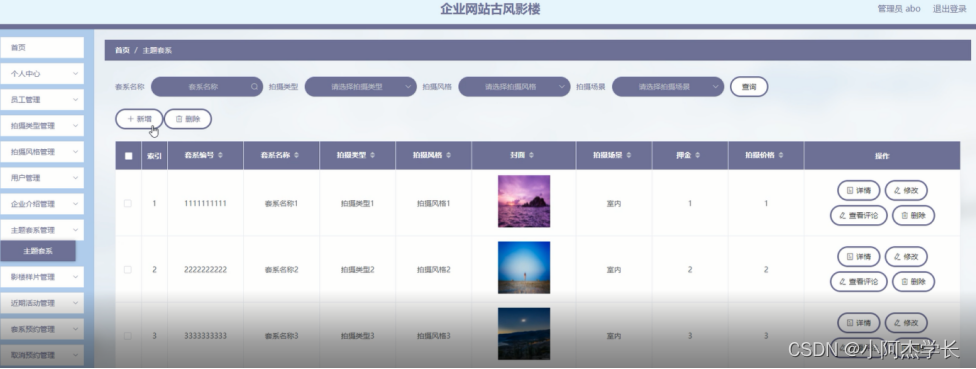Open the dark night cover thumbnail in row 3
Screen dimensions: 976x369
tap(523, 334)
